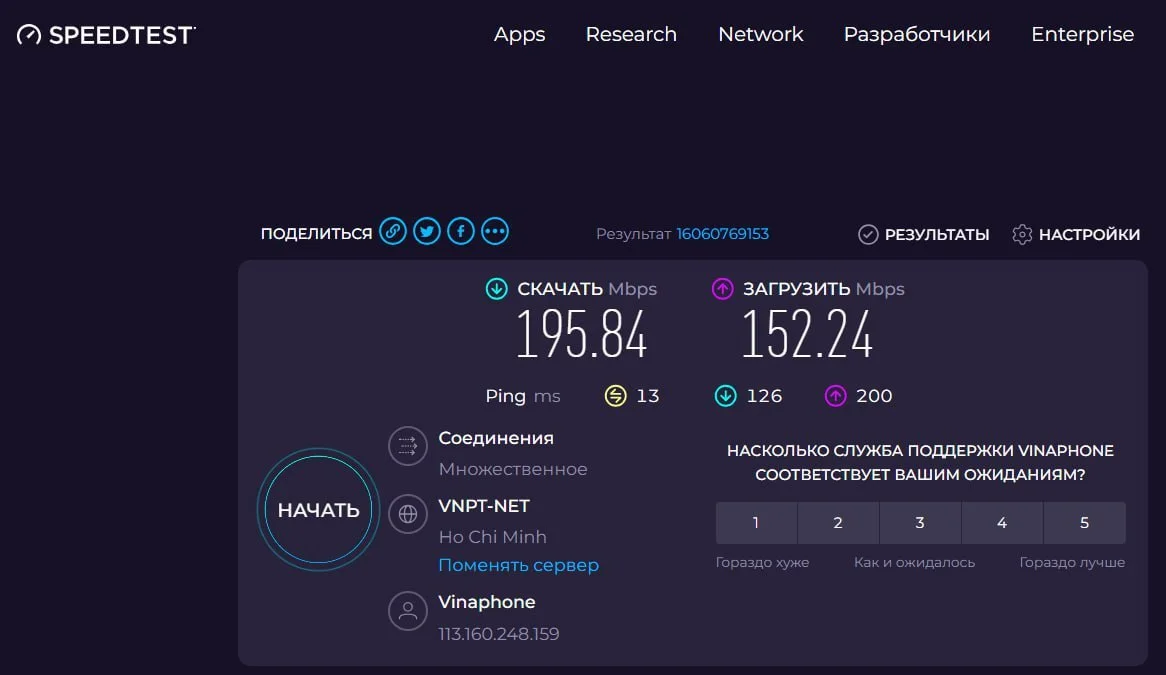
Task: Click the Ping ms label
Action: click(x=523, y=396)
